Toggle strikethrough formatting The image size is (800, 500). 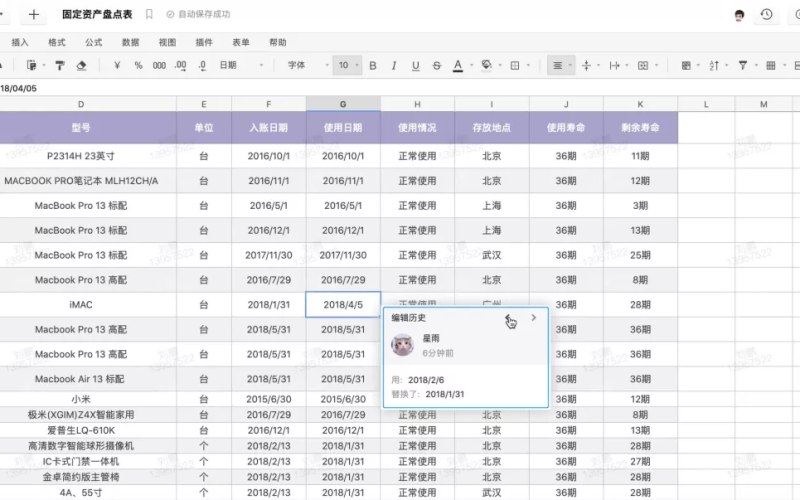(437, 65)
